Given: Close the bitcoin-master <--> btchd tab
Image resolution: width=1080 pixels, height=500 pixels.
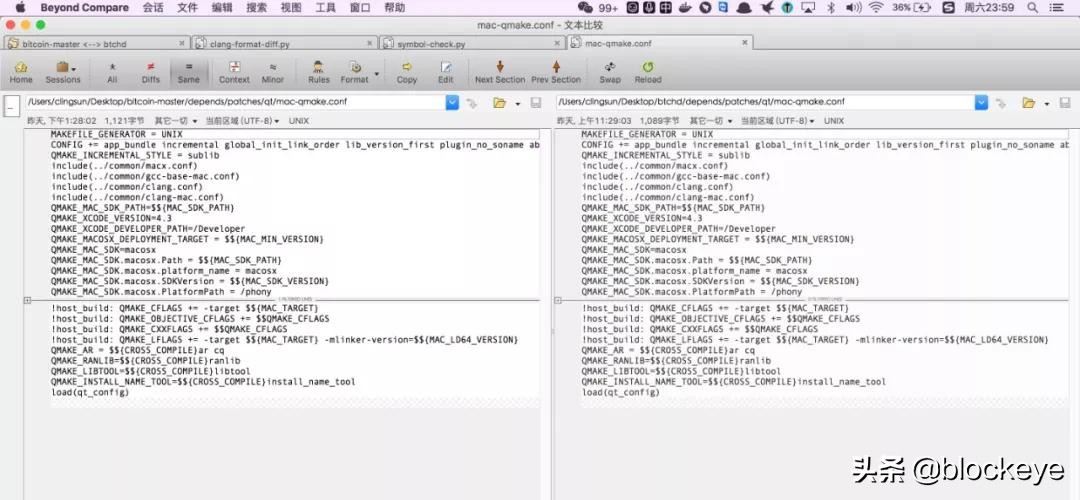Looking at the screenshot, I should (182, 43).
